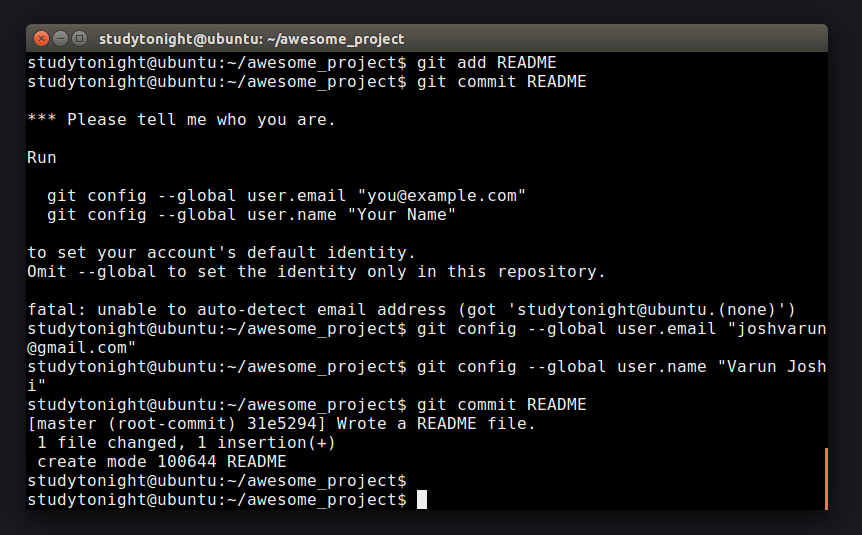Click the 'Run' line in output
The height and width of the screenshot is (535, 862).
click(x=42, y=158)
